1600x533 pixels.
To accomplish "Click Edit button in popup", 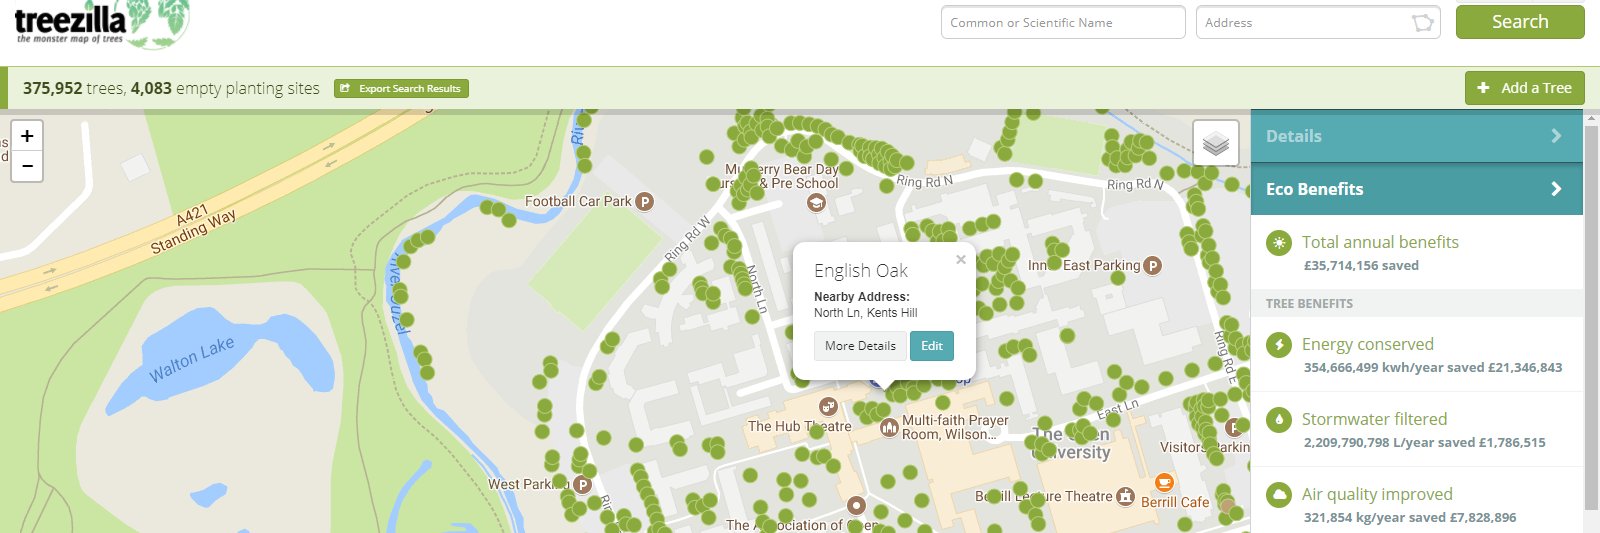I will 932,346.
